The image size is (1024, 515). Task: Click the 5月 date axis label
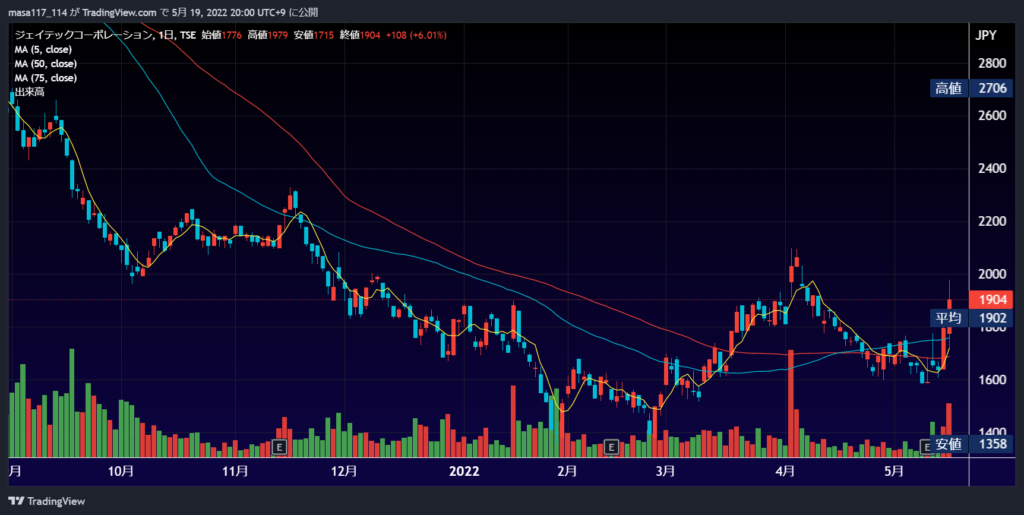point(894,471)
